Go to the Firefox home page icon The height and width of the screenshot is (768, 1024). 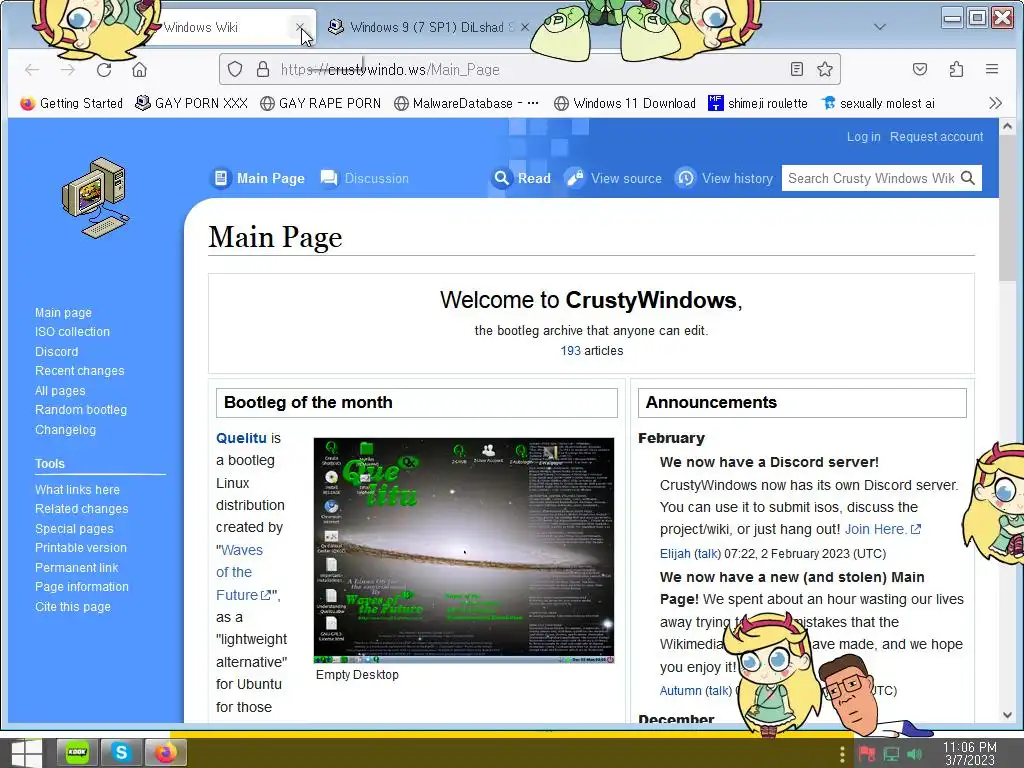(x=139, y=70)
